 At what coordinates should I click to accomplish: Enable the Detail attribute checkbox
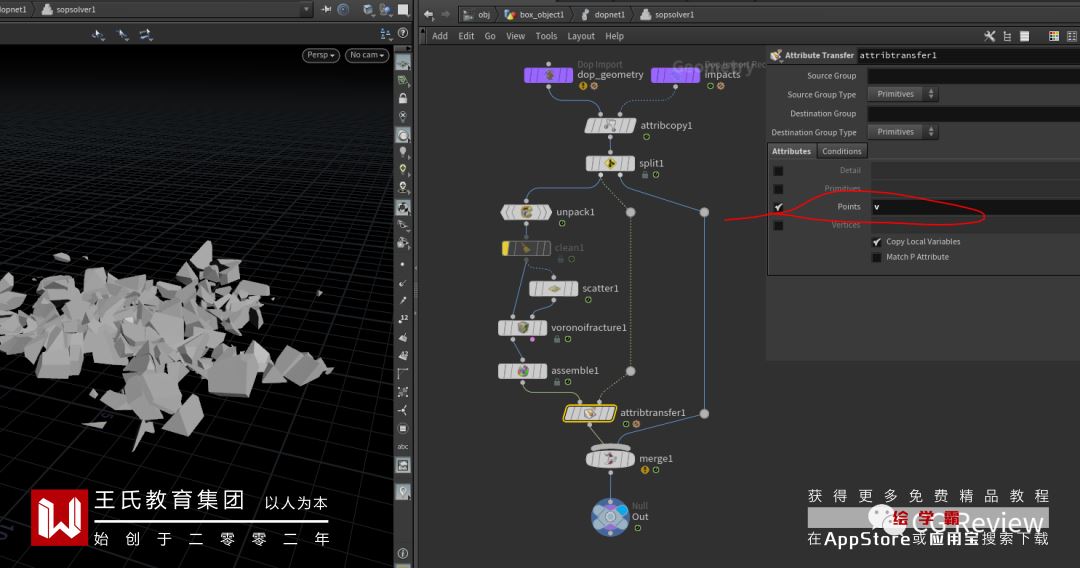[778, 171]
